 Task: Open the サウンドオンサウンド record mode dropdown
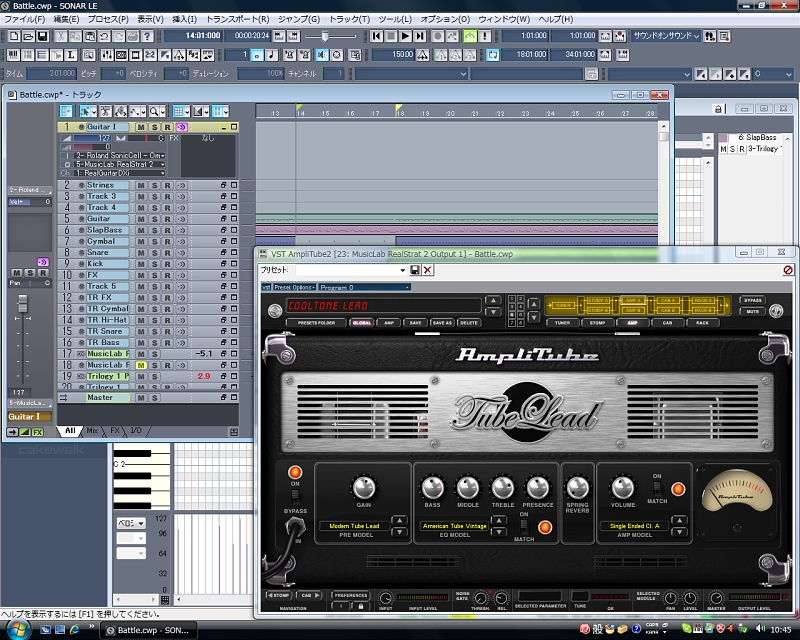[666, 36]
